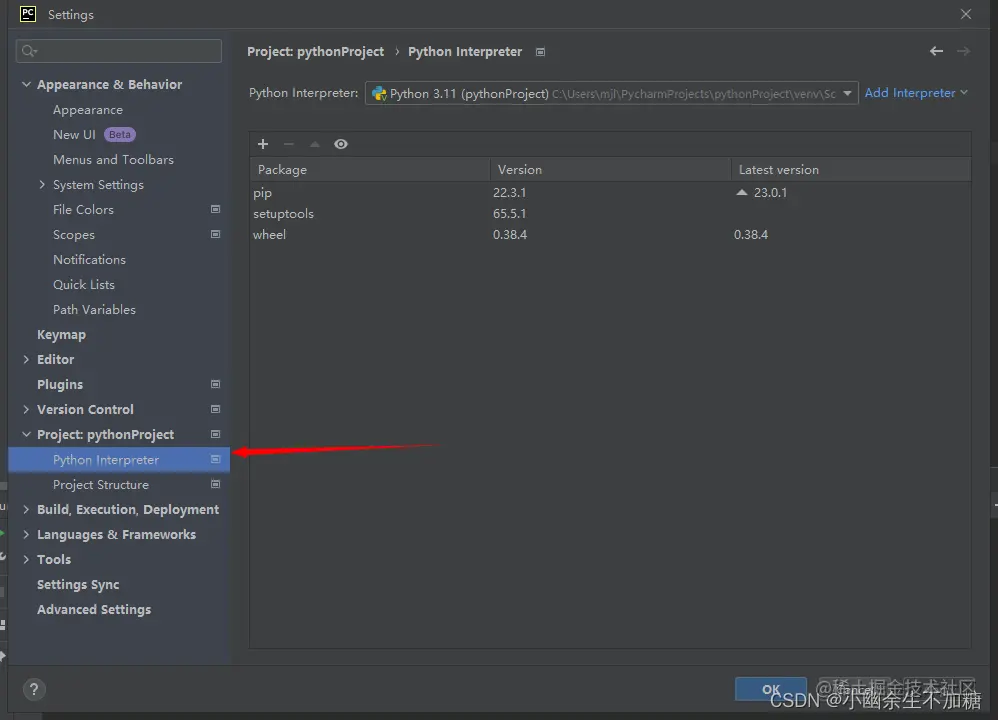
Task: Open Project Structure page
Action: click(101, 484)
